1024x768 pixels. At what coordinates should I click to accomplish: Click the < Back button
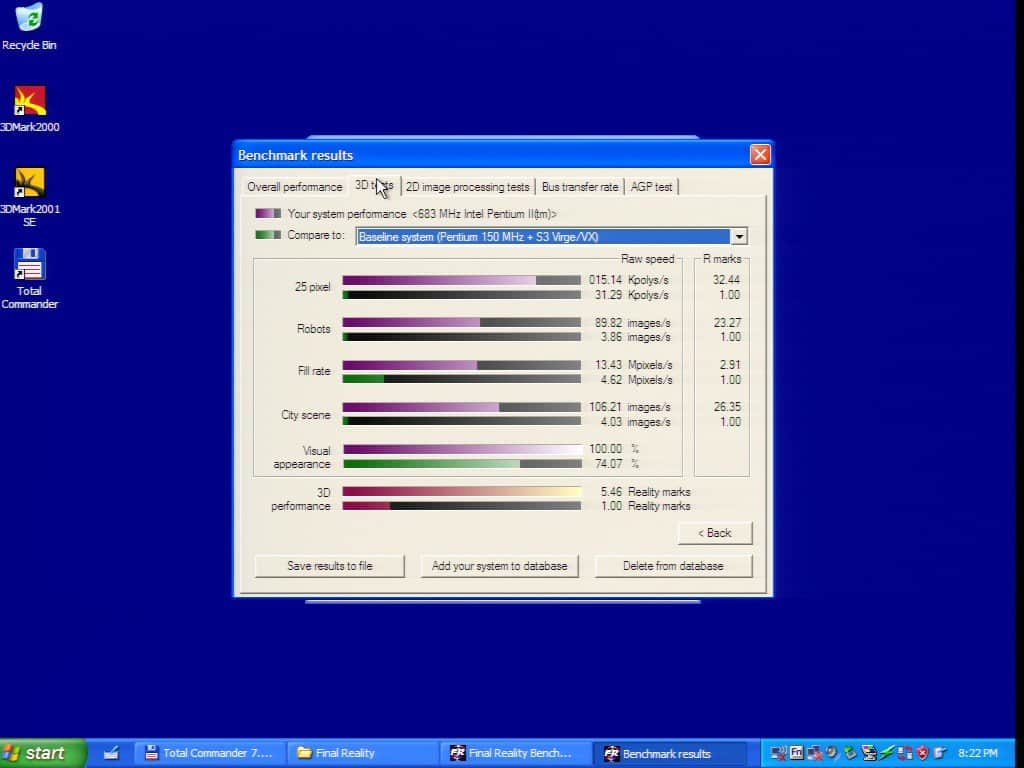coord(715,533)
